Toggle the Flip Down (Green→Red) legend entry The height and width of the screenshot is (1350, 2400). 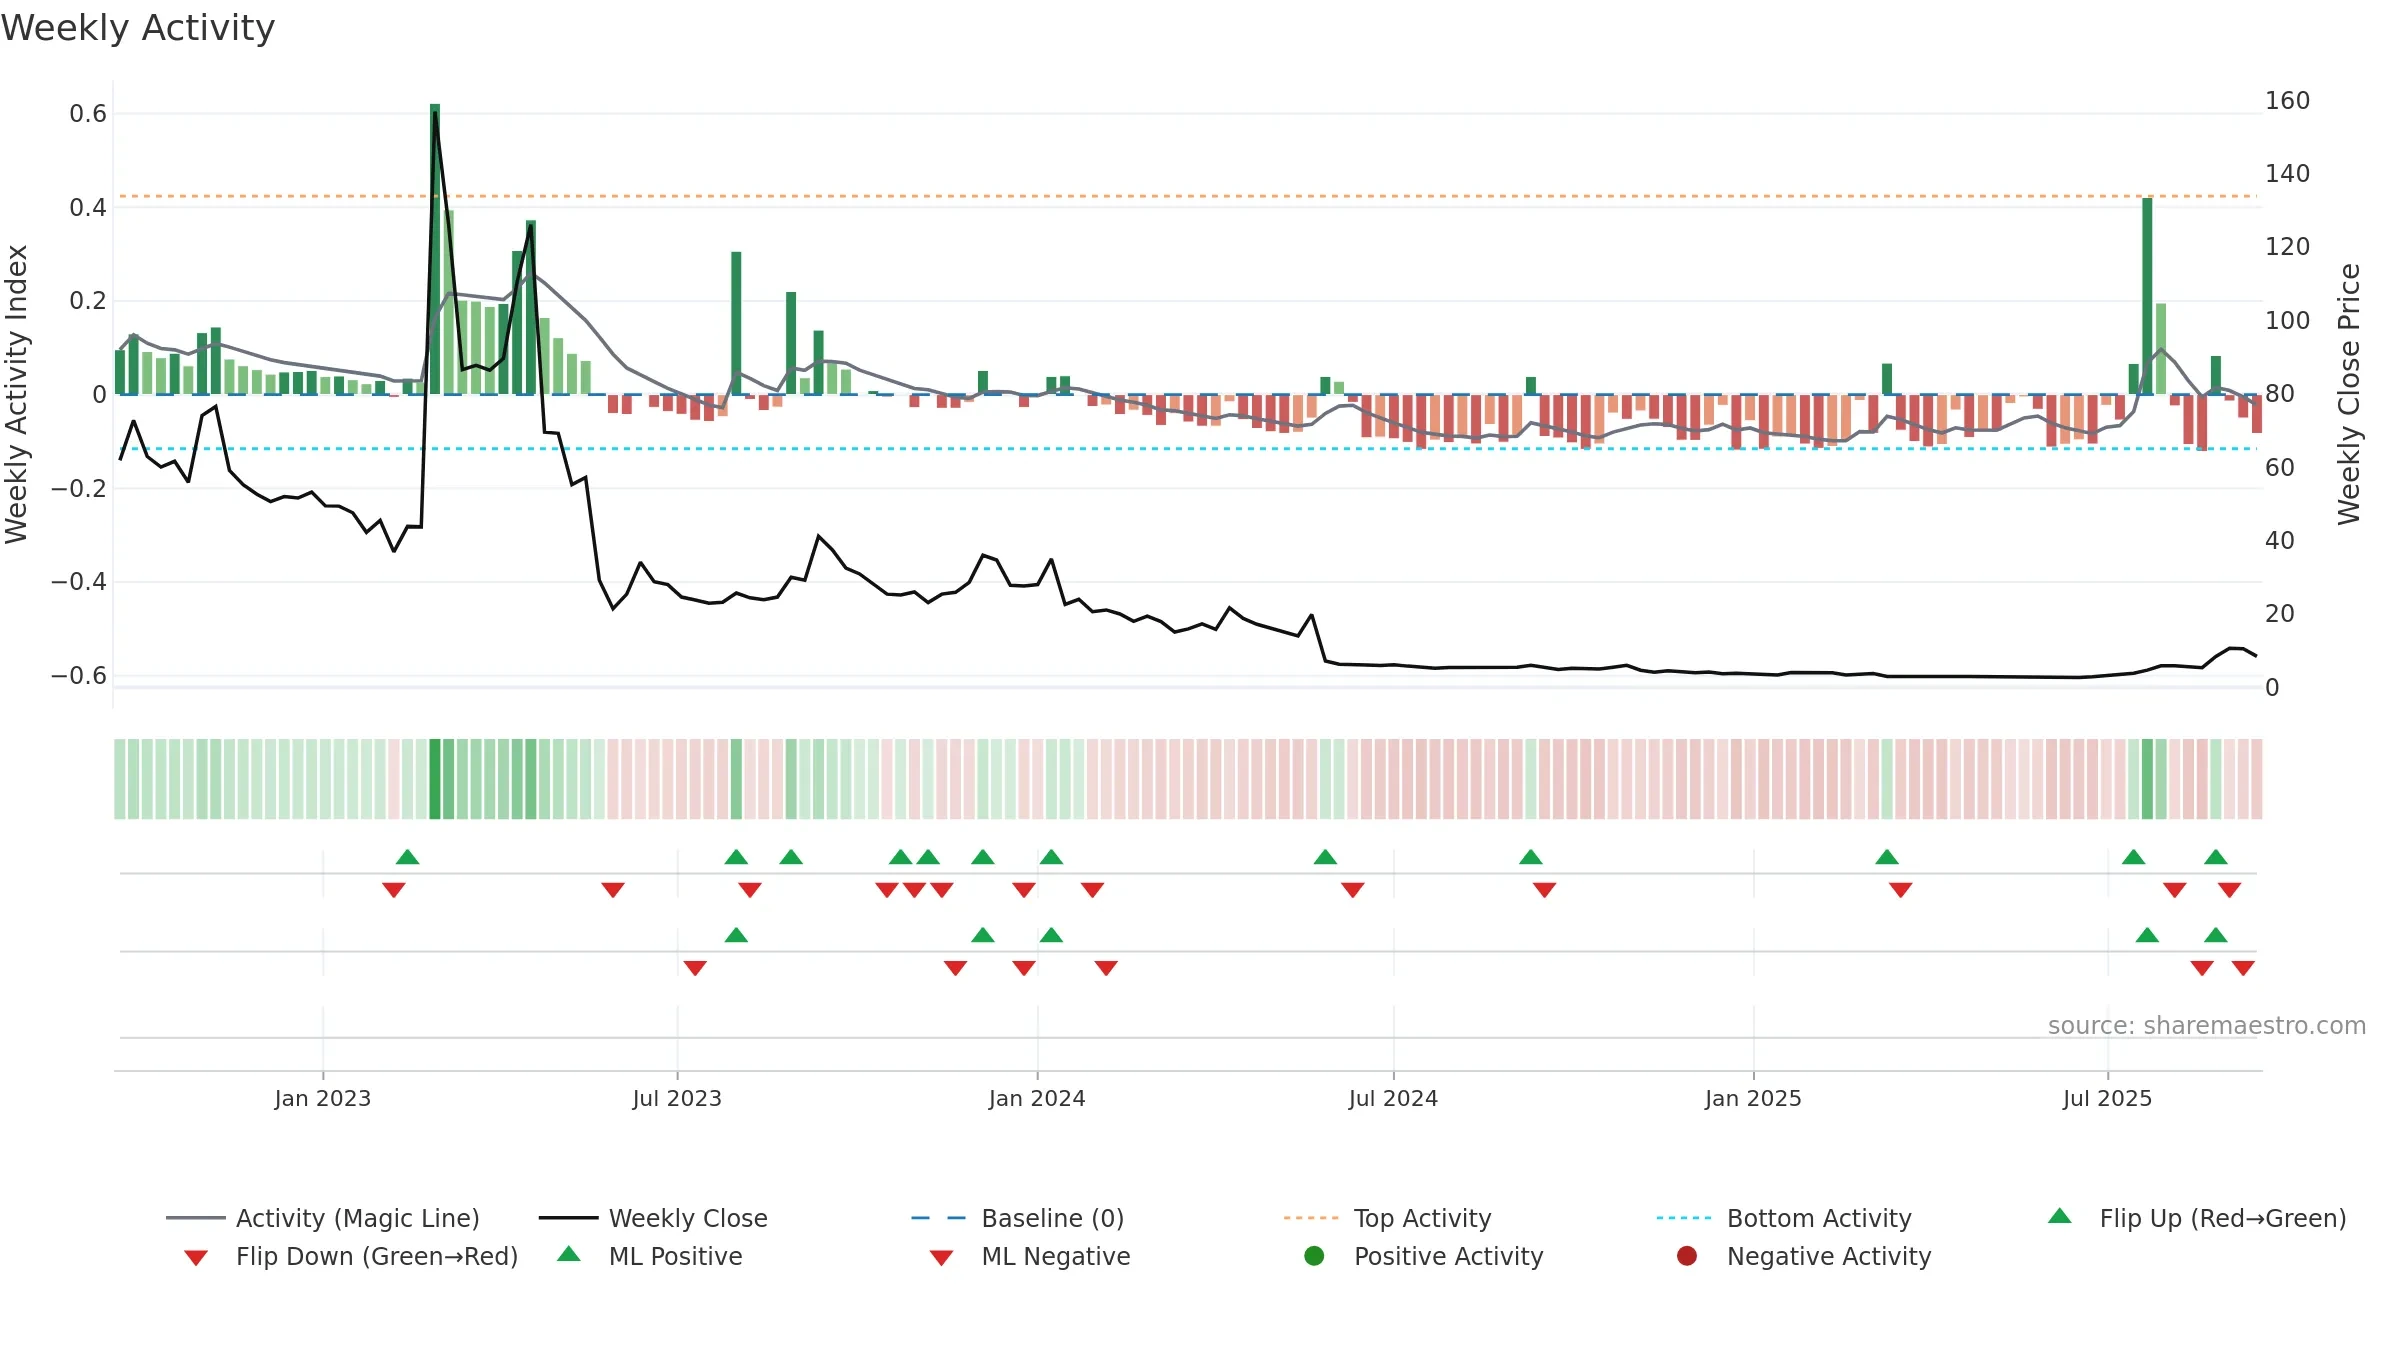point(350,1256)
